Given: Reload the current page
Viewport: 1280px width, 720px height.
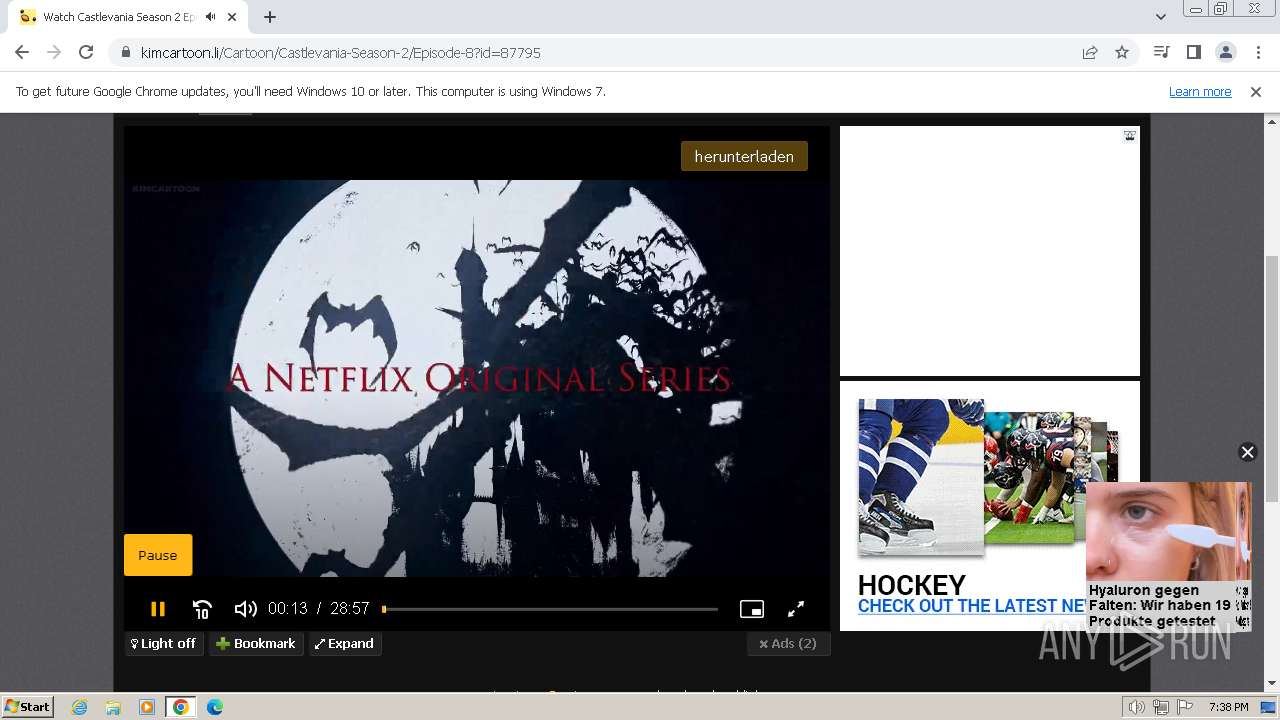Looking at the screenshot, I should (86, 52).
